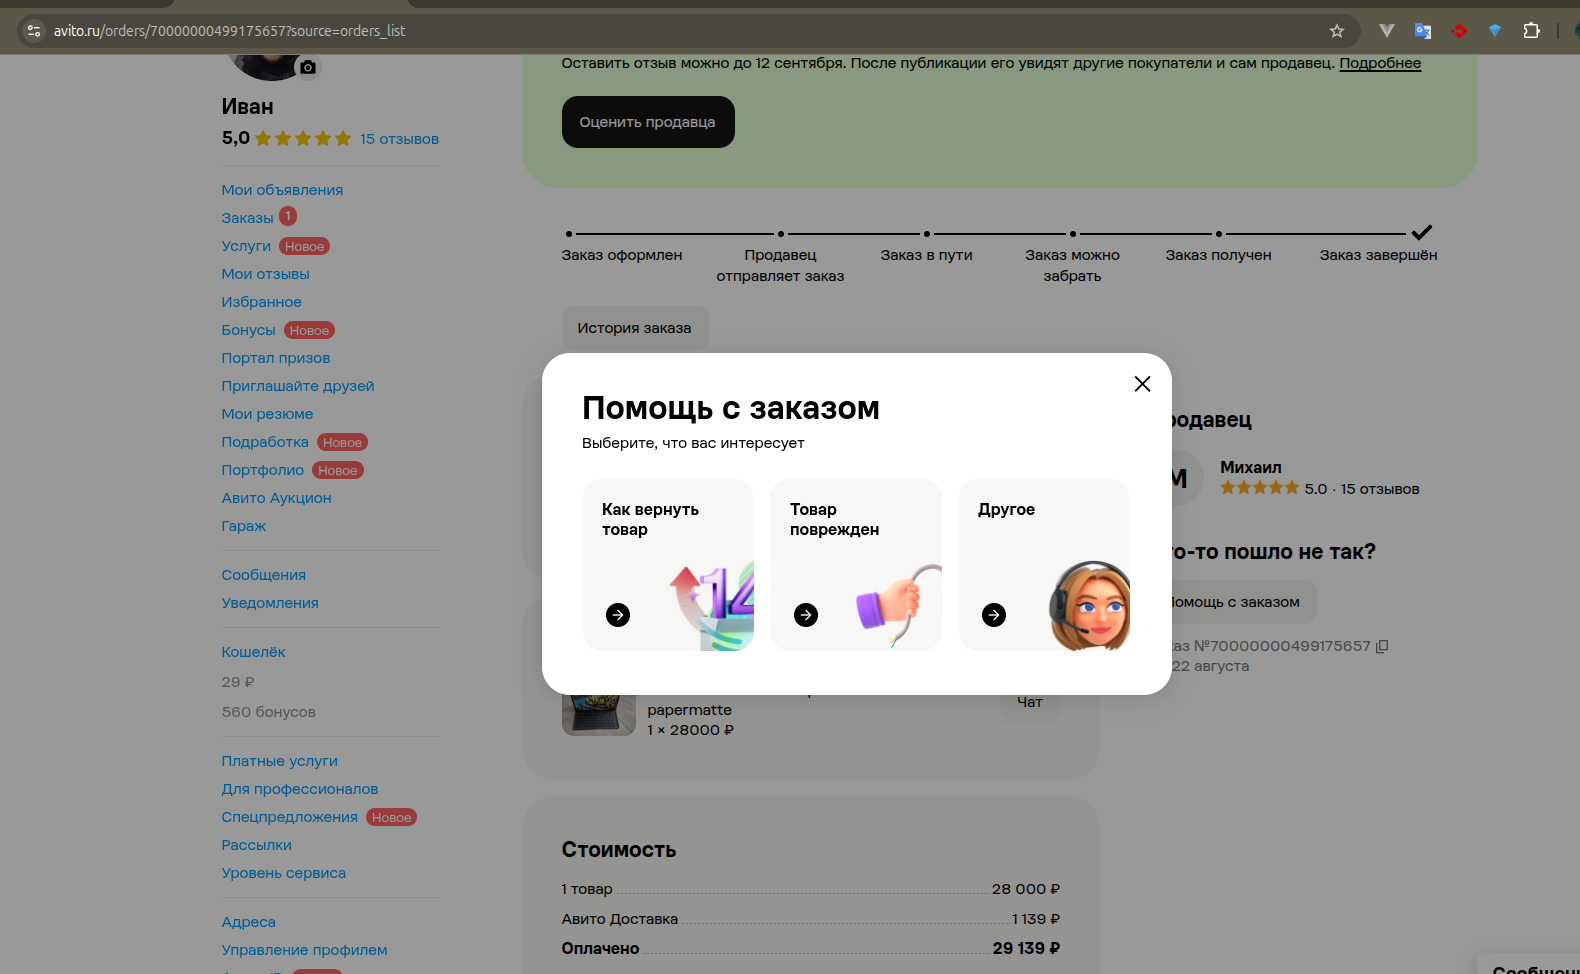Click the "Заказ в пути" progress step
This screenshot has height=974, width=1580.
(x=927, y=255)
